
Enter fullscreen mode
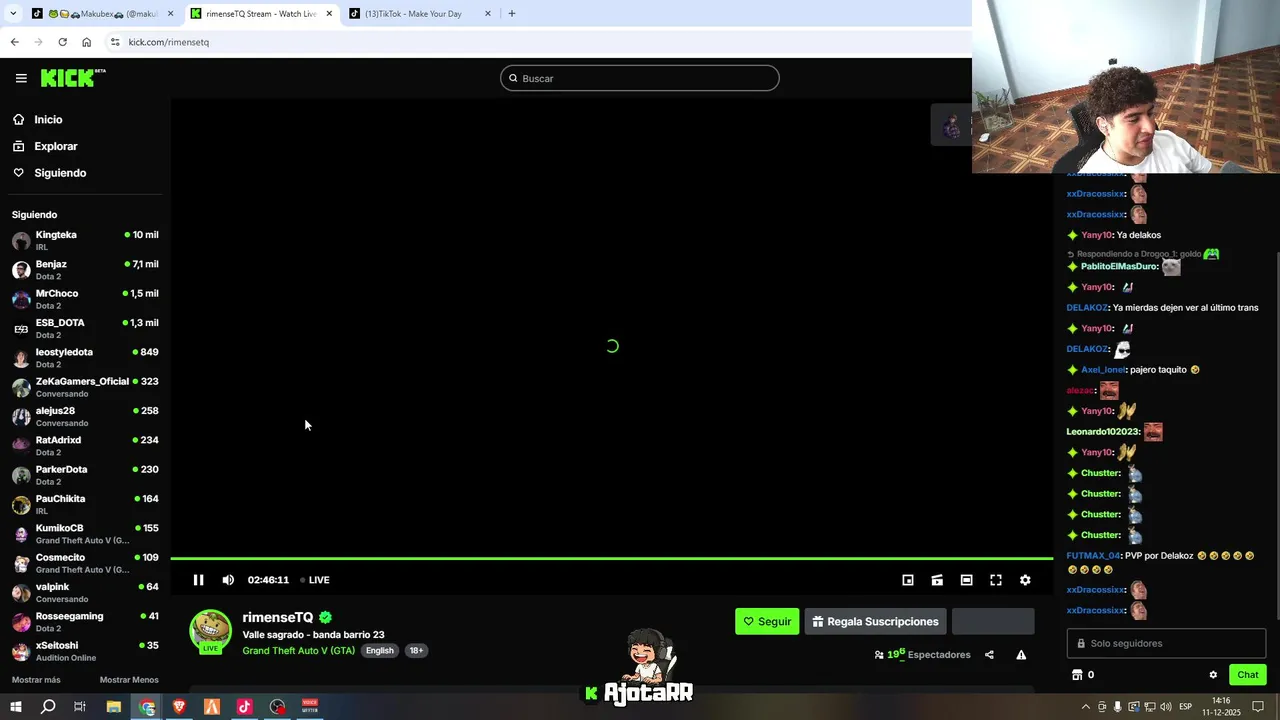click(996, 580)
